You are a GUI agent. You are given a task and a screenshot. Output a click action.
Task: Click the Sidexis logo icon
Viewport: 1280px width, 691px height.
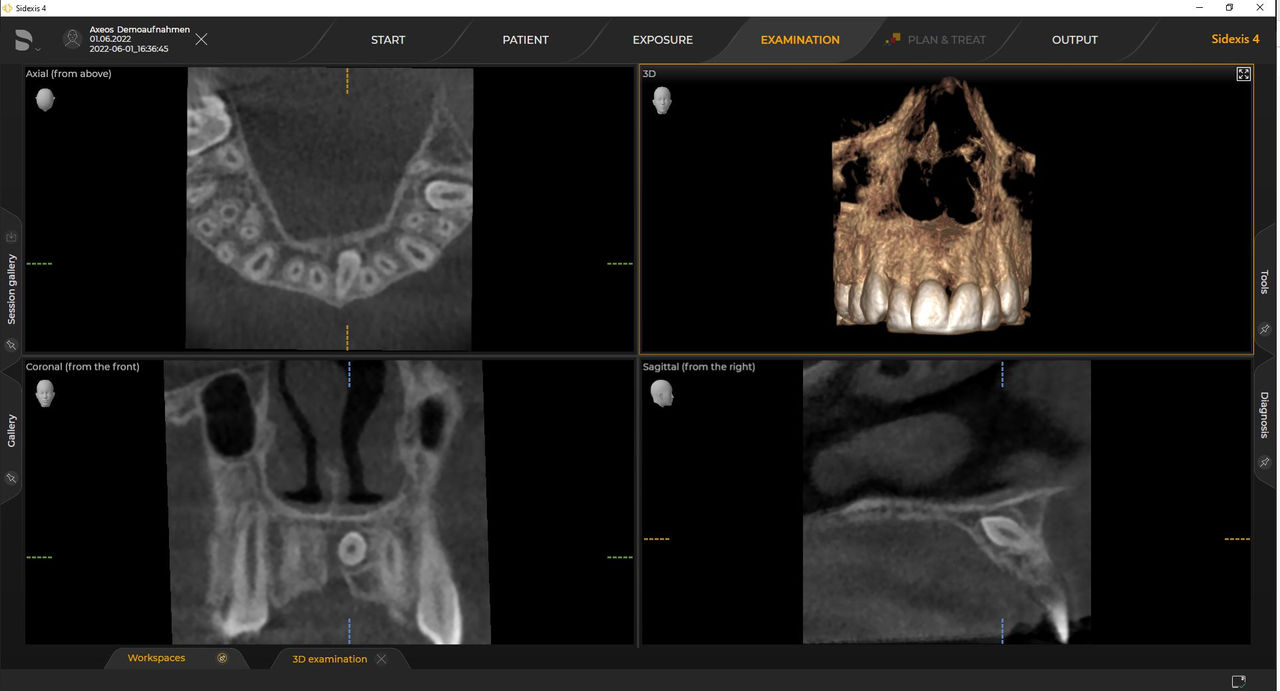[x=23, y=39]
